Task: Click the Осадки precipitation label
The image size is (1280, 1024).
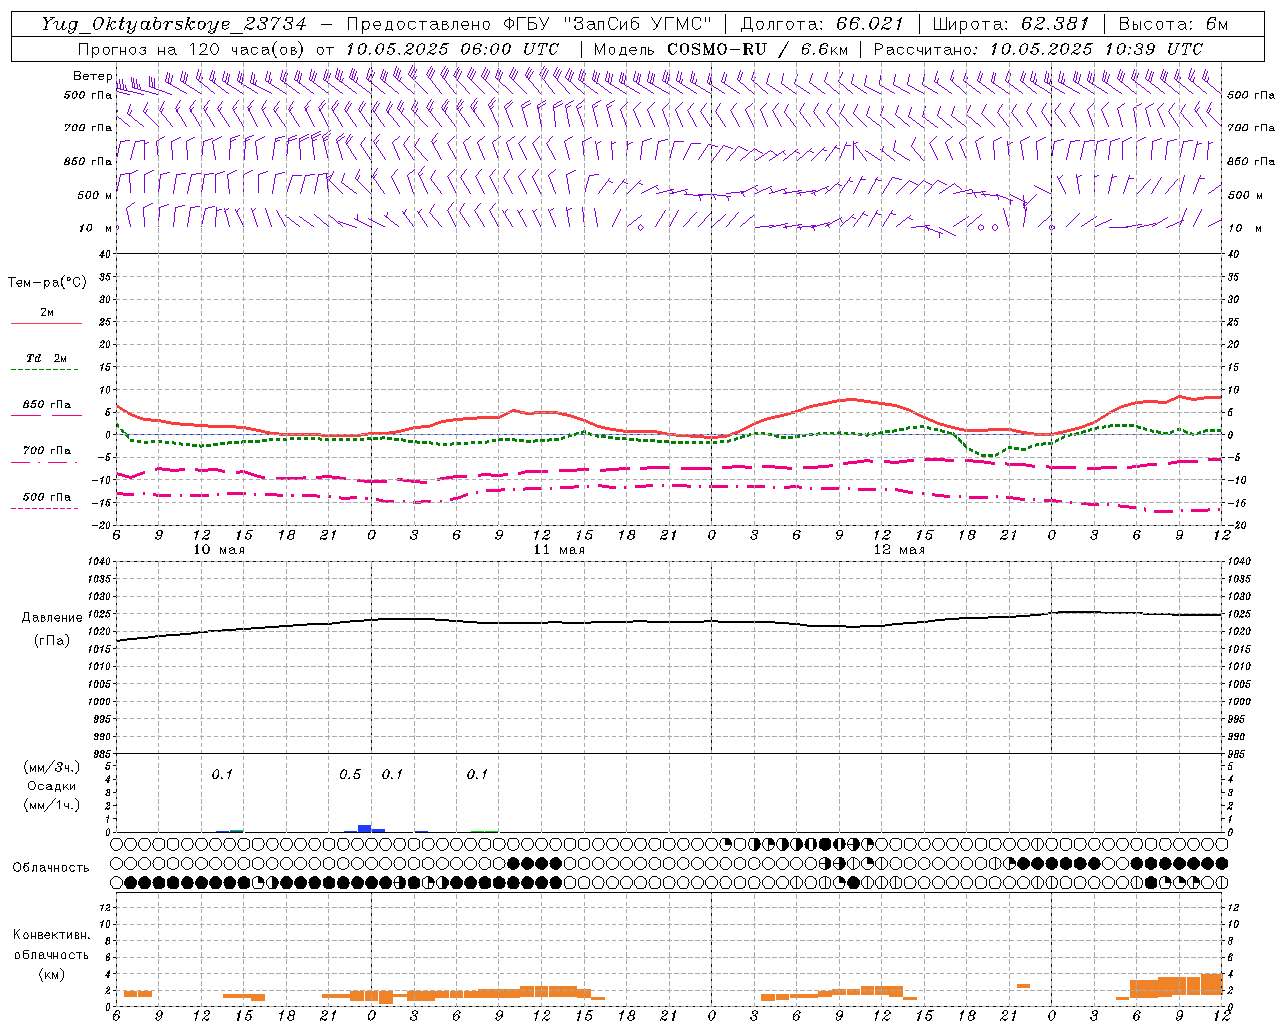Action: pyautogui.click(x=52, y=786)
